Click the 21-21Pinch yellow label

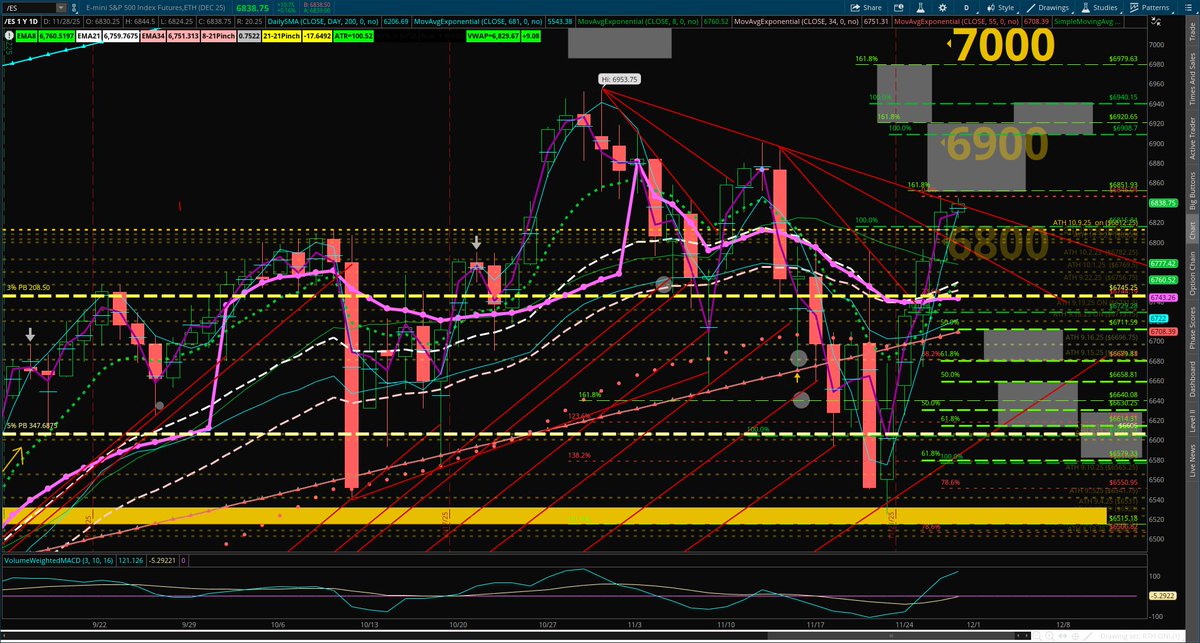[x=281, y=35]
